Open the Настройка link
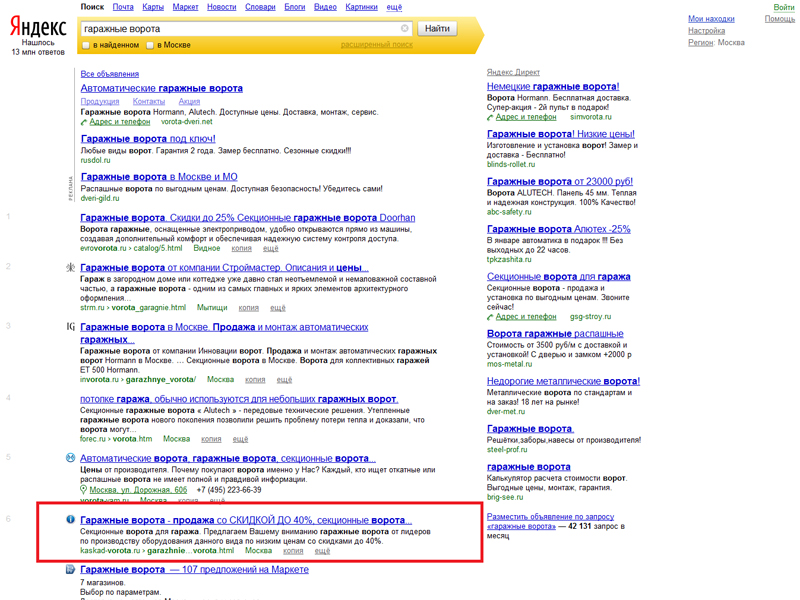Screen dimensions: 800x600 (706, 31)
